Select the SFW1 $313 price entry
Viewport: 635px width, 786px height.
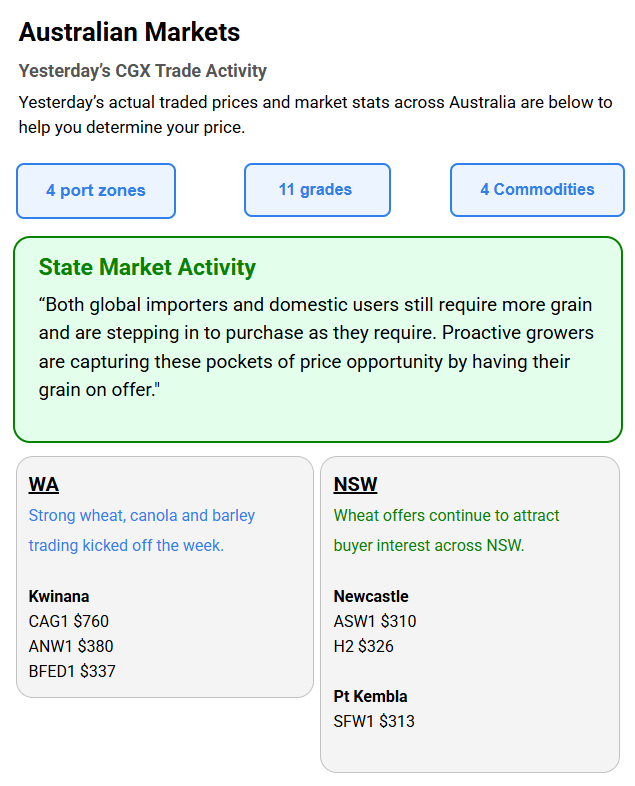click(374, 721)
